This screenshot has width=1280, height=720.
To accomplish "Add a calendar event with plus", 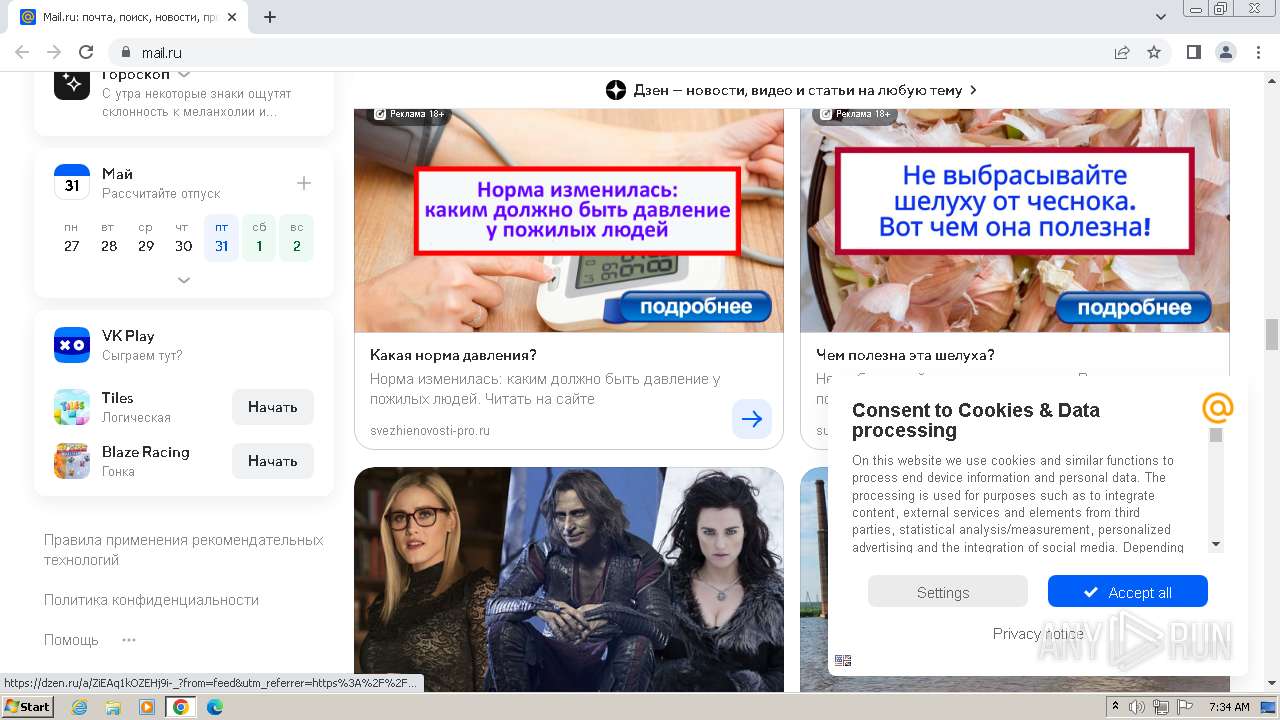I will click(304, 183).
